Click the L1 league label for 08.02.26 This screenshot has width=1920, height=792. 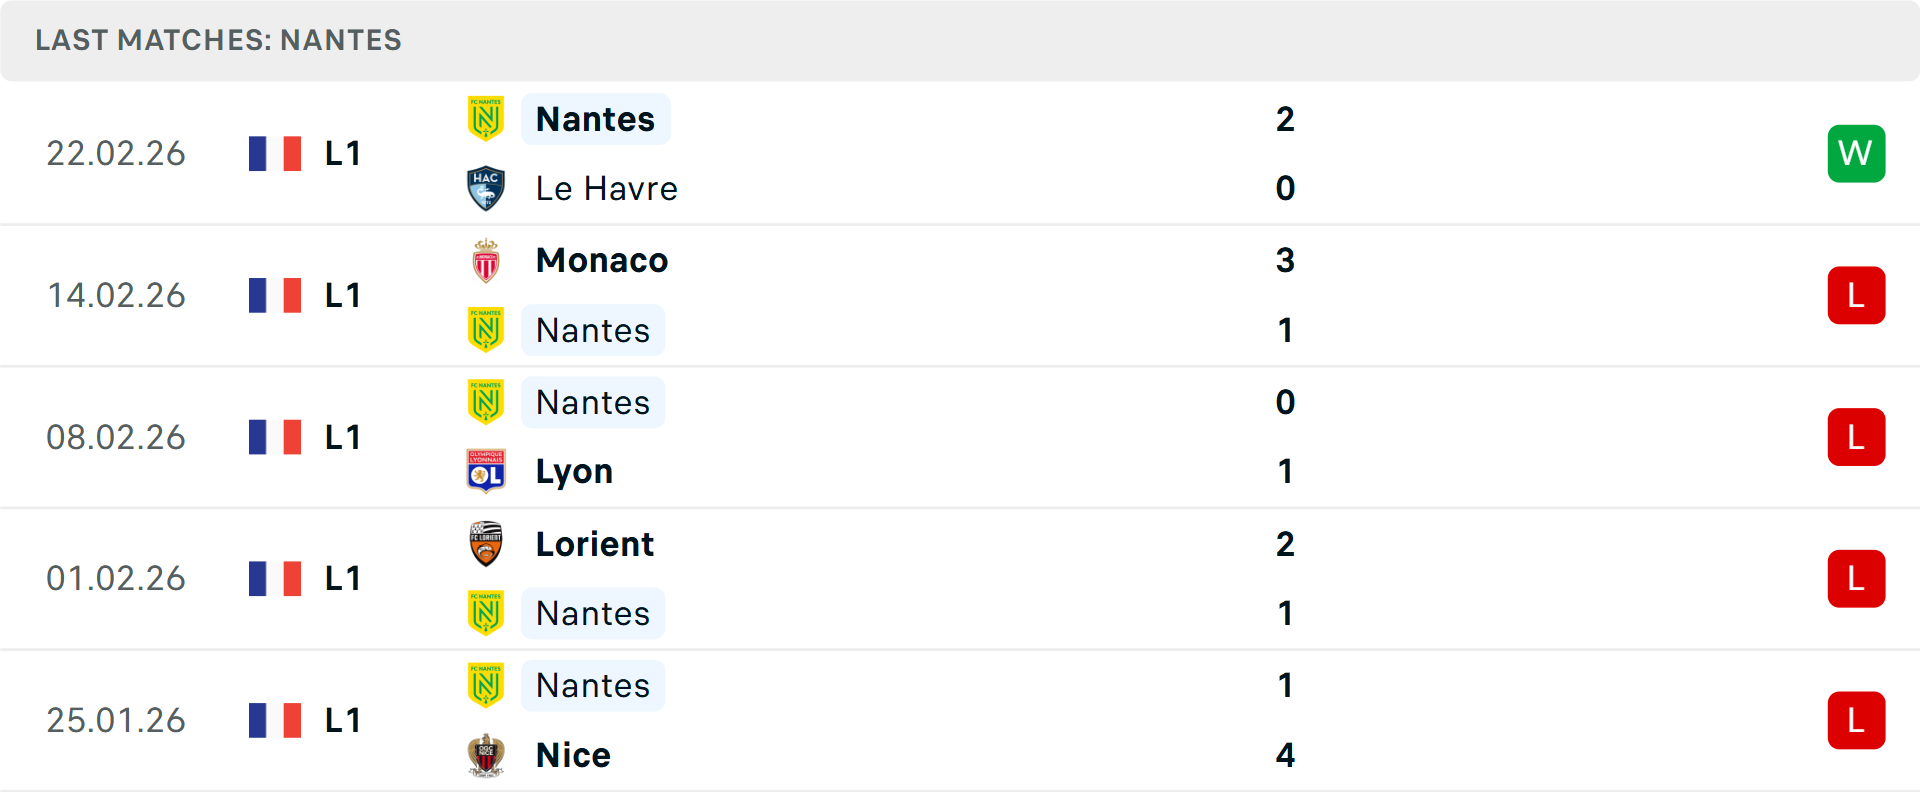pyautogui.click(x=342, y=437)
